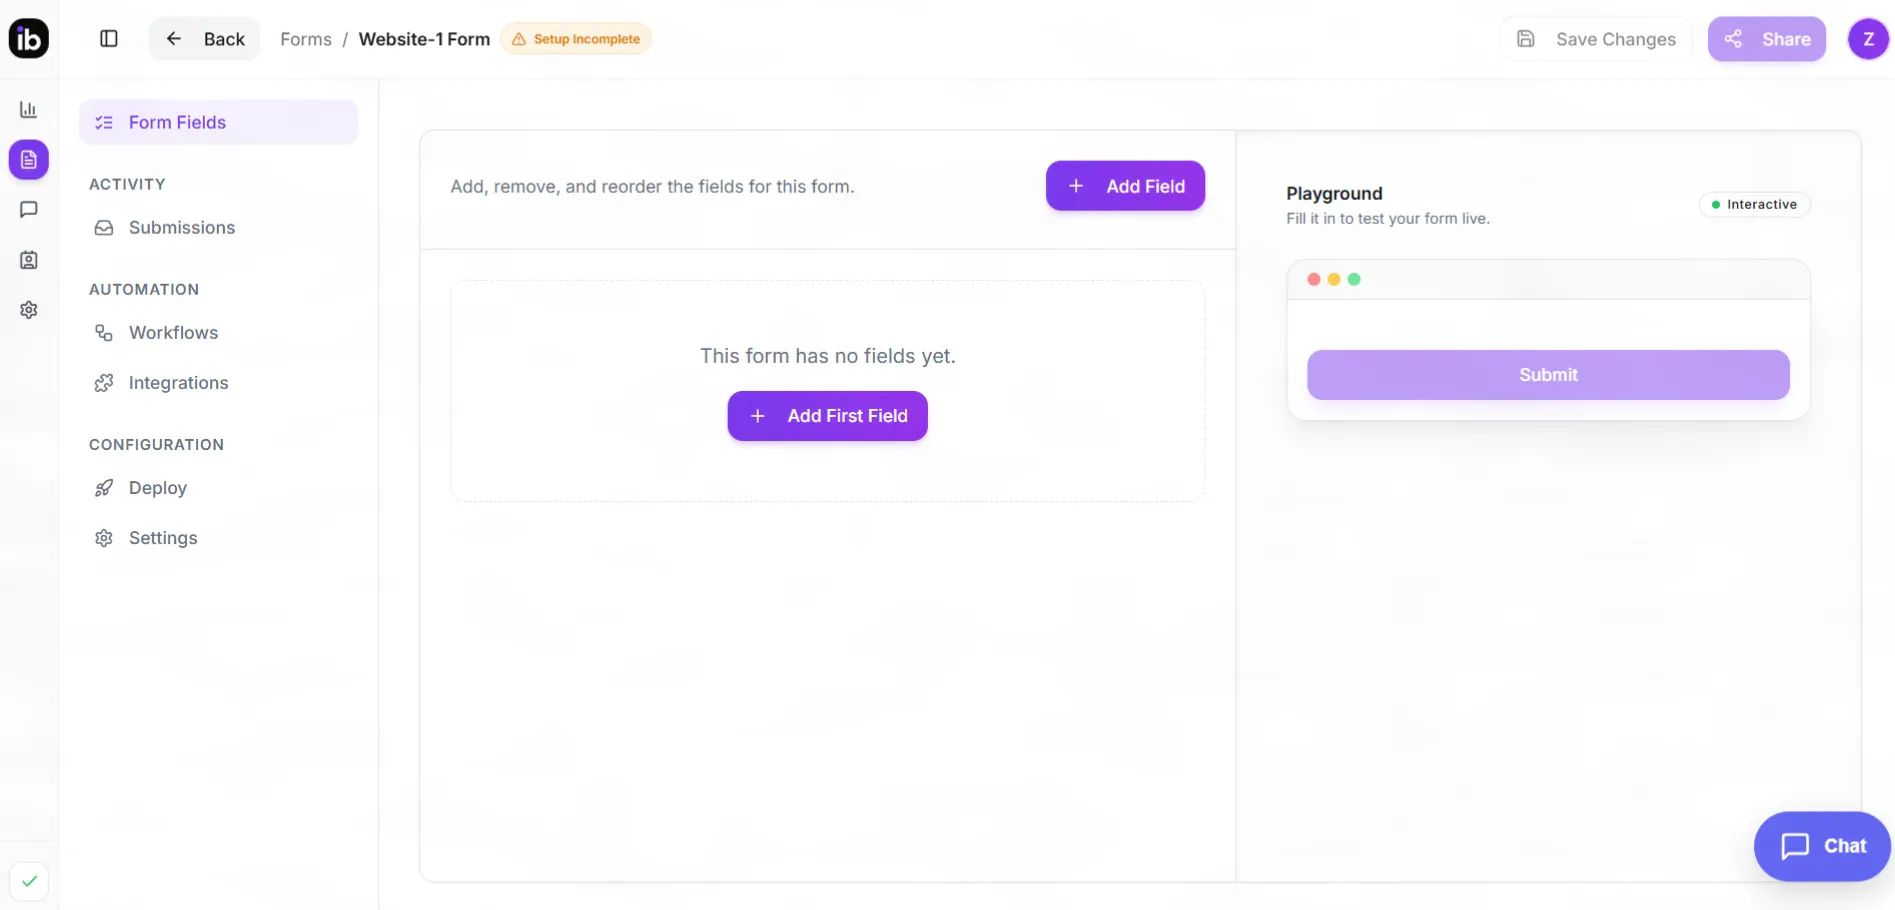Click the green dot in playground window
1895x910 pixels.
pos(1354,279)
